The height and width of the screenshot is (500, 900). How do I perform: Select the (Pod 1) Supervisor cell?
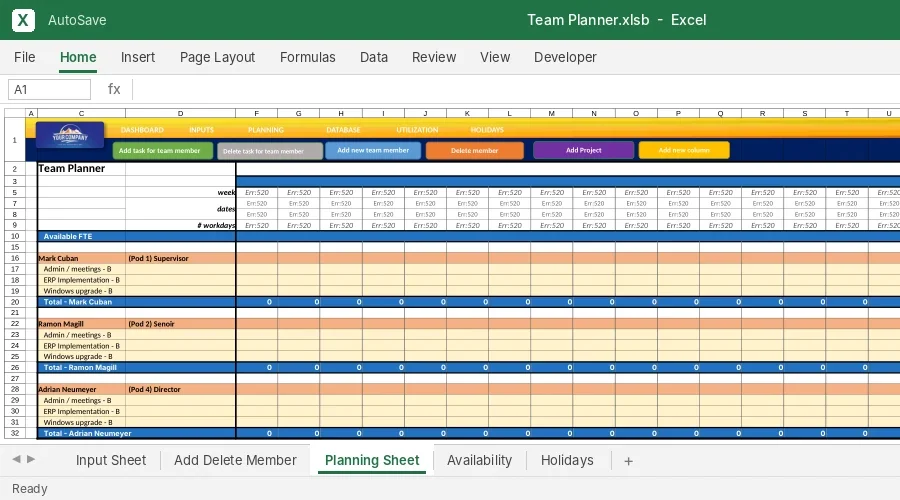click(x=180, y=258)
